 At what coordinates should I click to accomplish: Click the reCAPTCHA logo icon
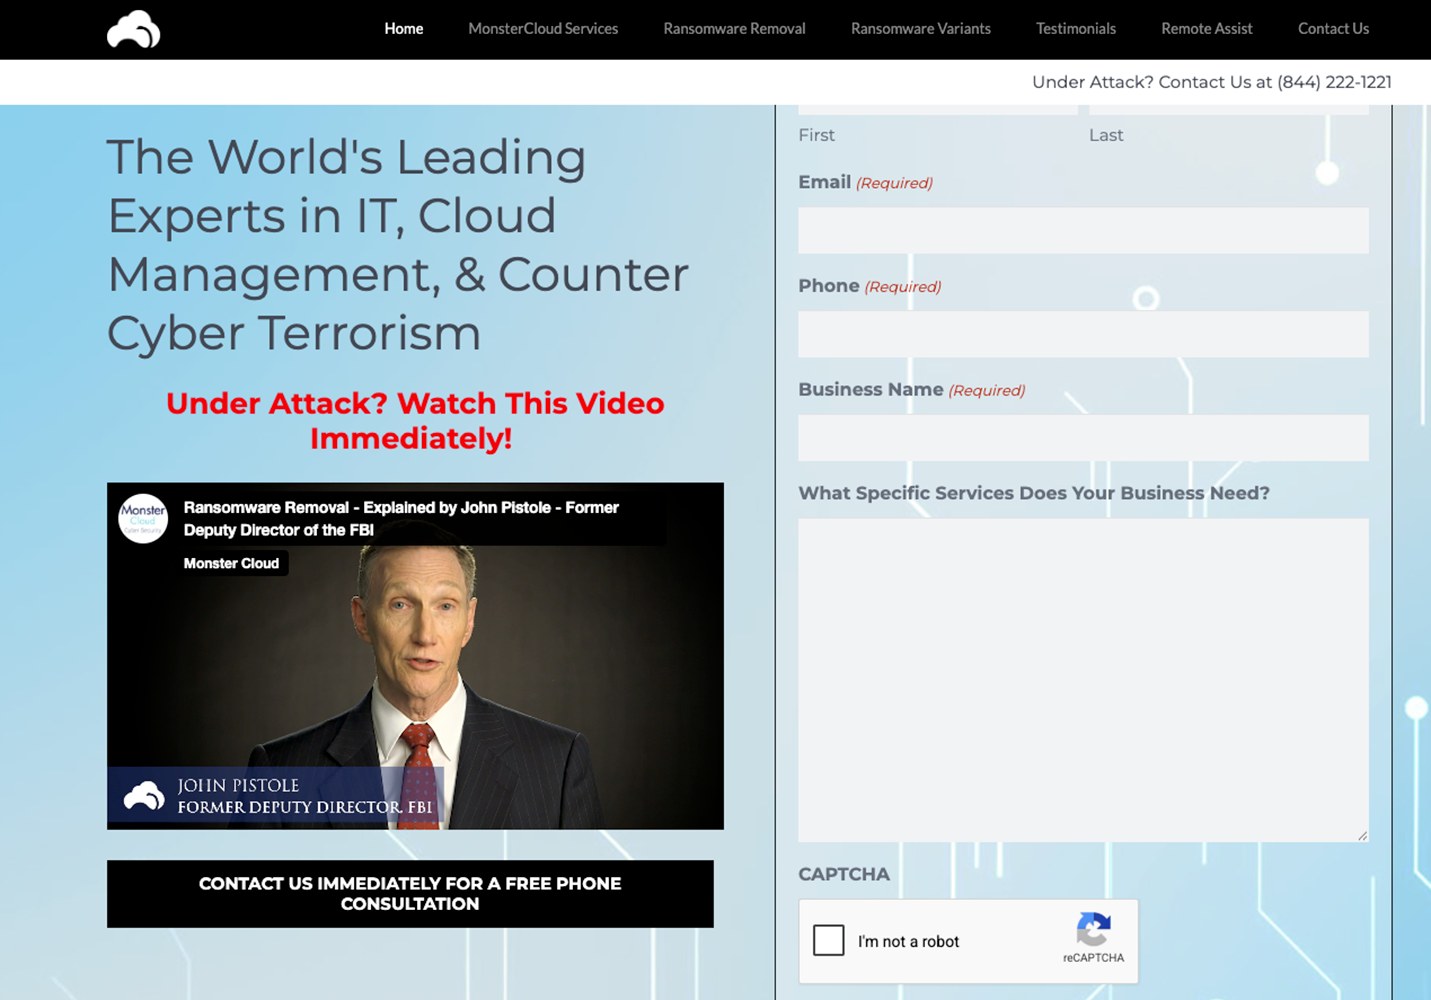tap(1093, 929)
